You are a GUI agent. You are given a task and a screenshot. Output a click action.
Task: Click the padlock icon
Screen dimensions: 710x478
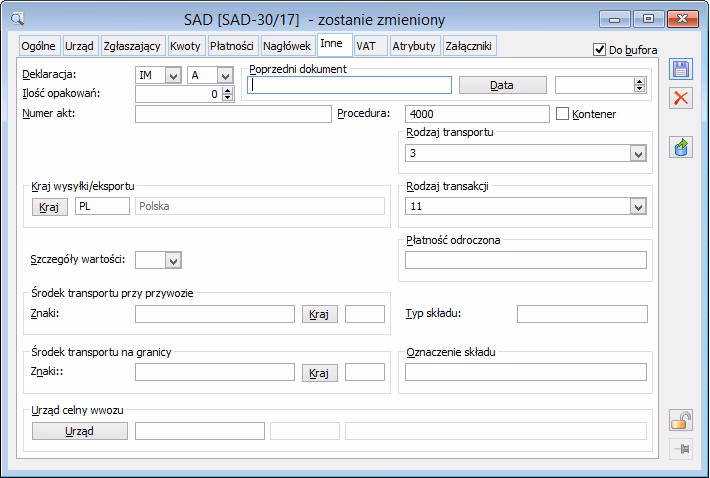[x=682, y=421]
